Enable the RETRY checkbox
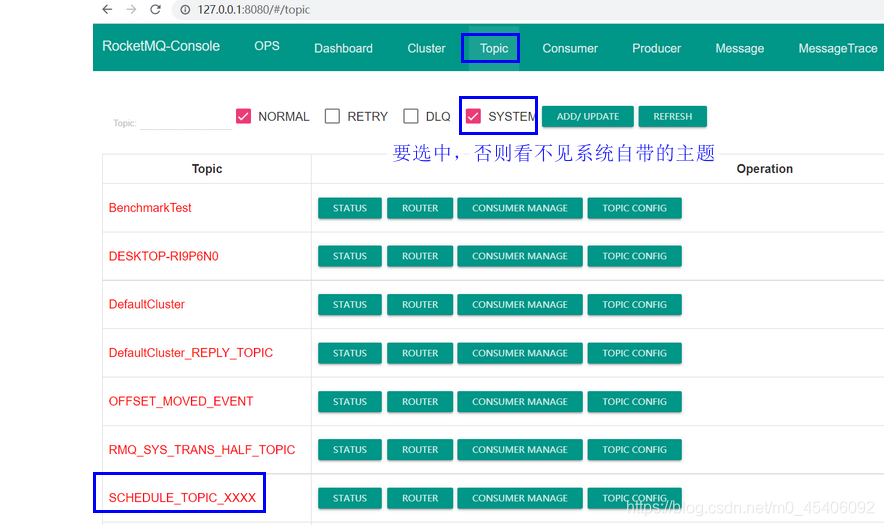The width and height of the screenshot is (884, 526). [x=333, y=116]
